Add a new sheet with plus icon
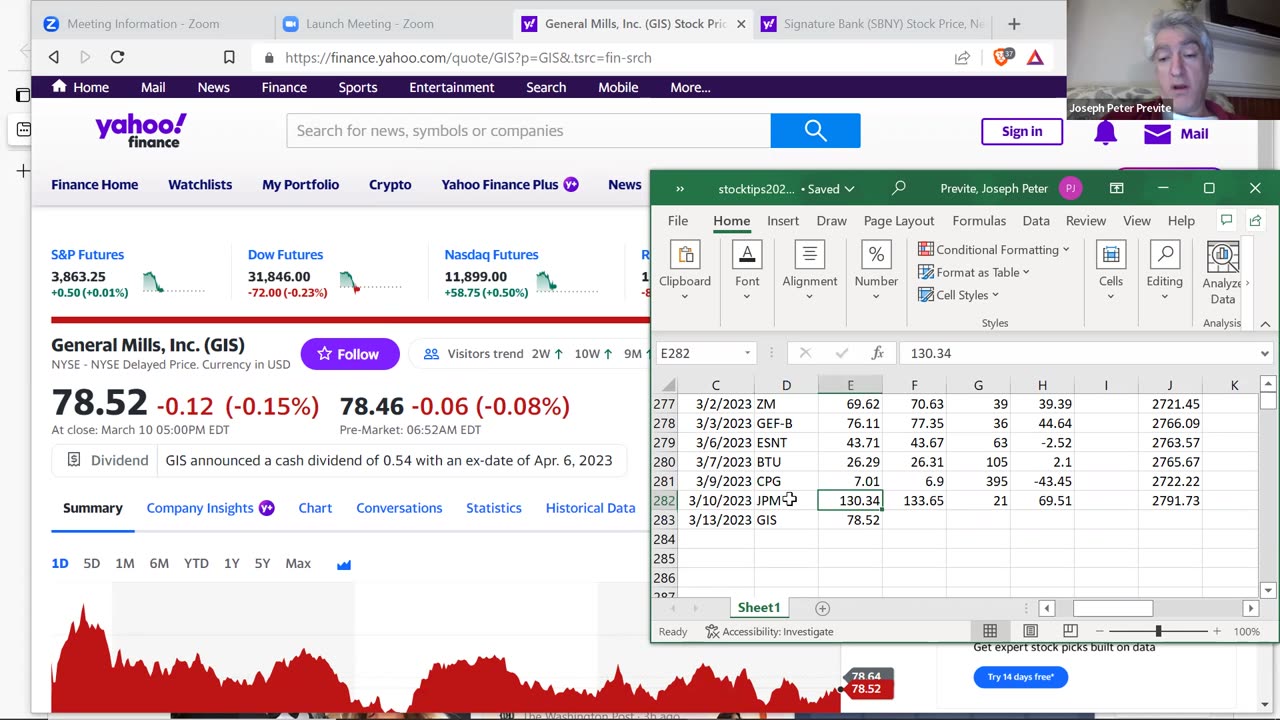The image size is (1280, 720). (823, 608)
